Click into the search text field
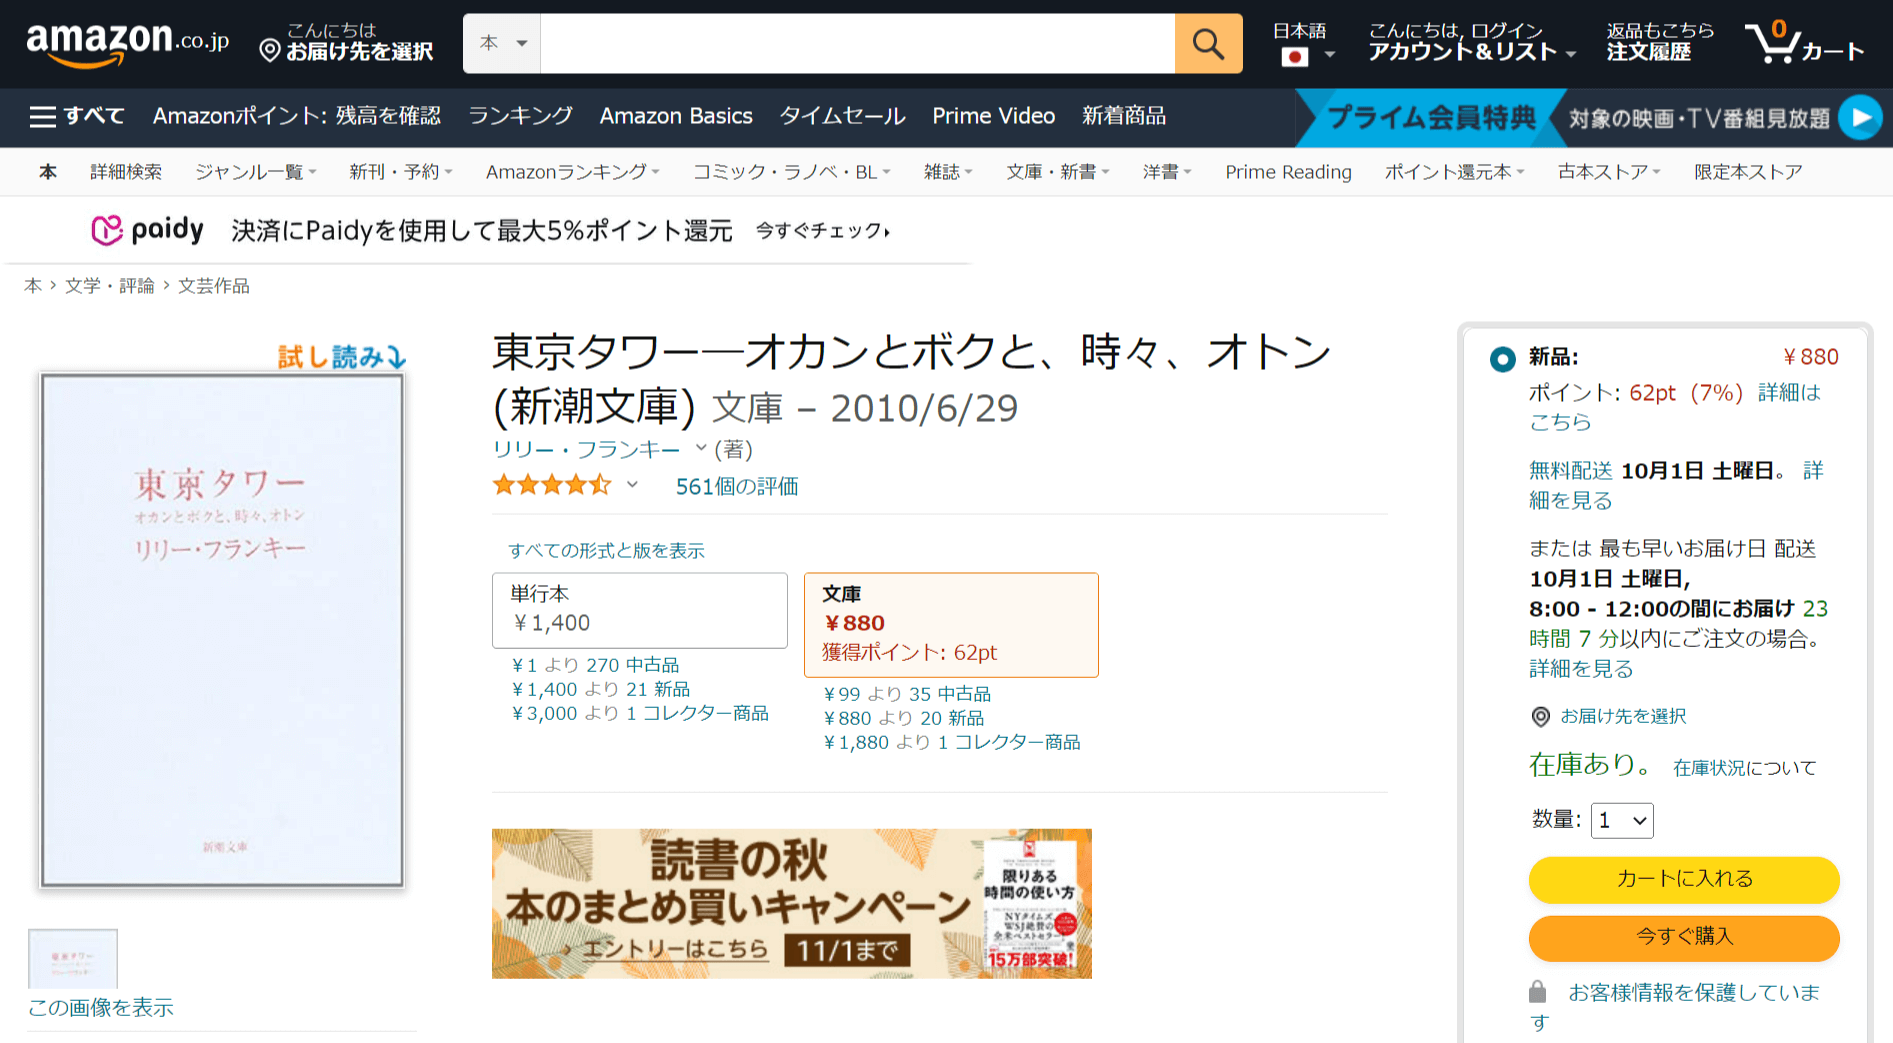Screen dimensions: 1893x1043 [x=856, y=44]
